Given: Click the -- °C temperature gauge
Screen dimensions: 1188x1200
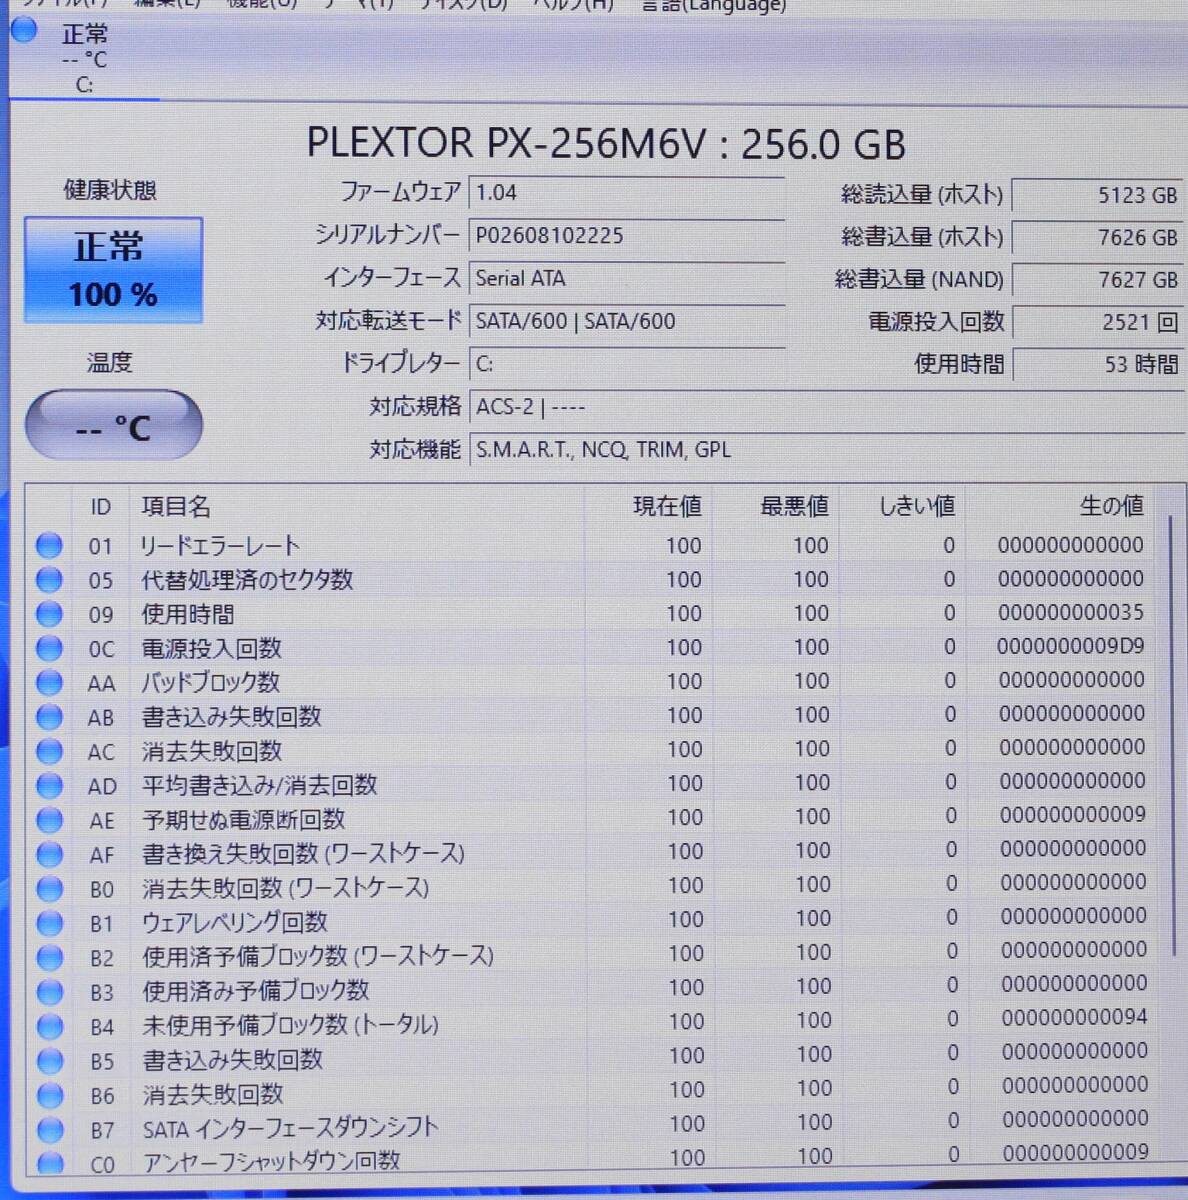Looking at the screenshot, I should click(113, 425).
